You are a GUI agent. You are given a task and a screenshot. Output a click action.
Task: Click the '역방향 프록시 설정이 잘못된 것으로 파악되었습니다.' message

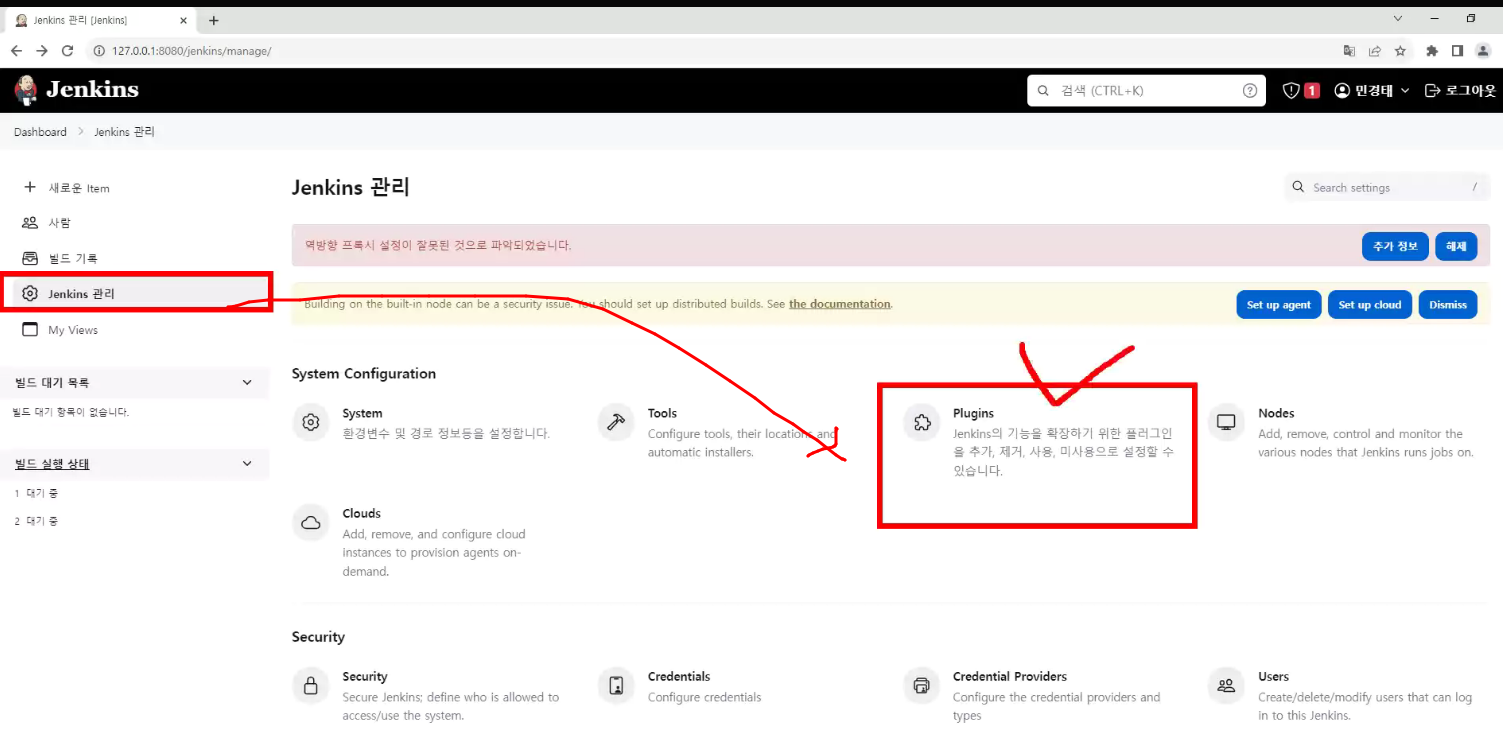point(438,245)
